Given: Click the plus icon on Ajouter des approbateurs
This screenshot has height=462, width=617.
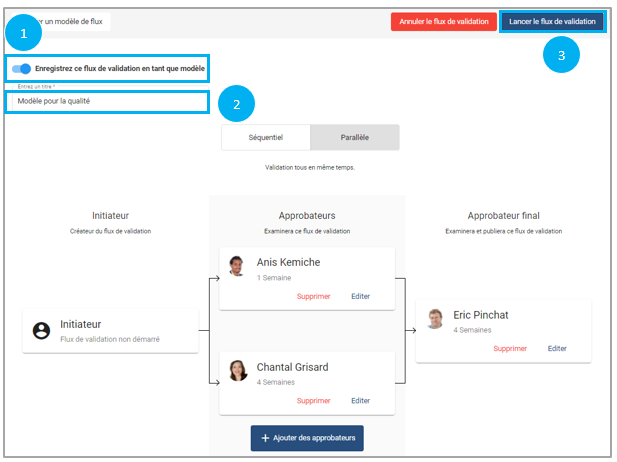Looking at the screenshot, I should [265, 439].
